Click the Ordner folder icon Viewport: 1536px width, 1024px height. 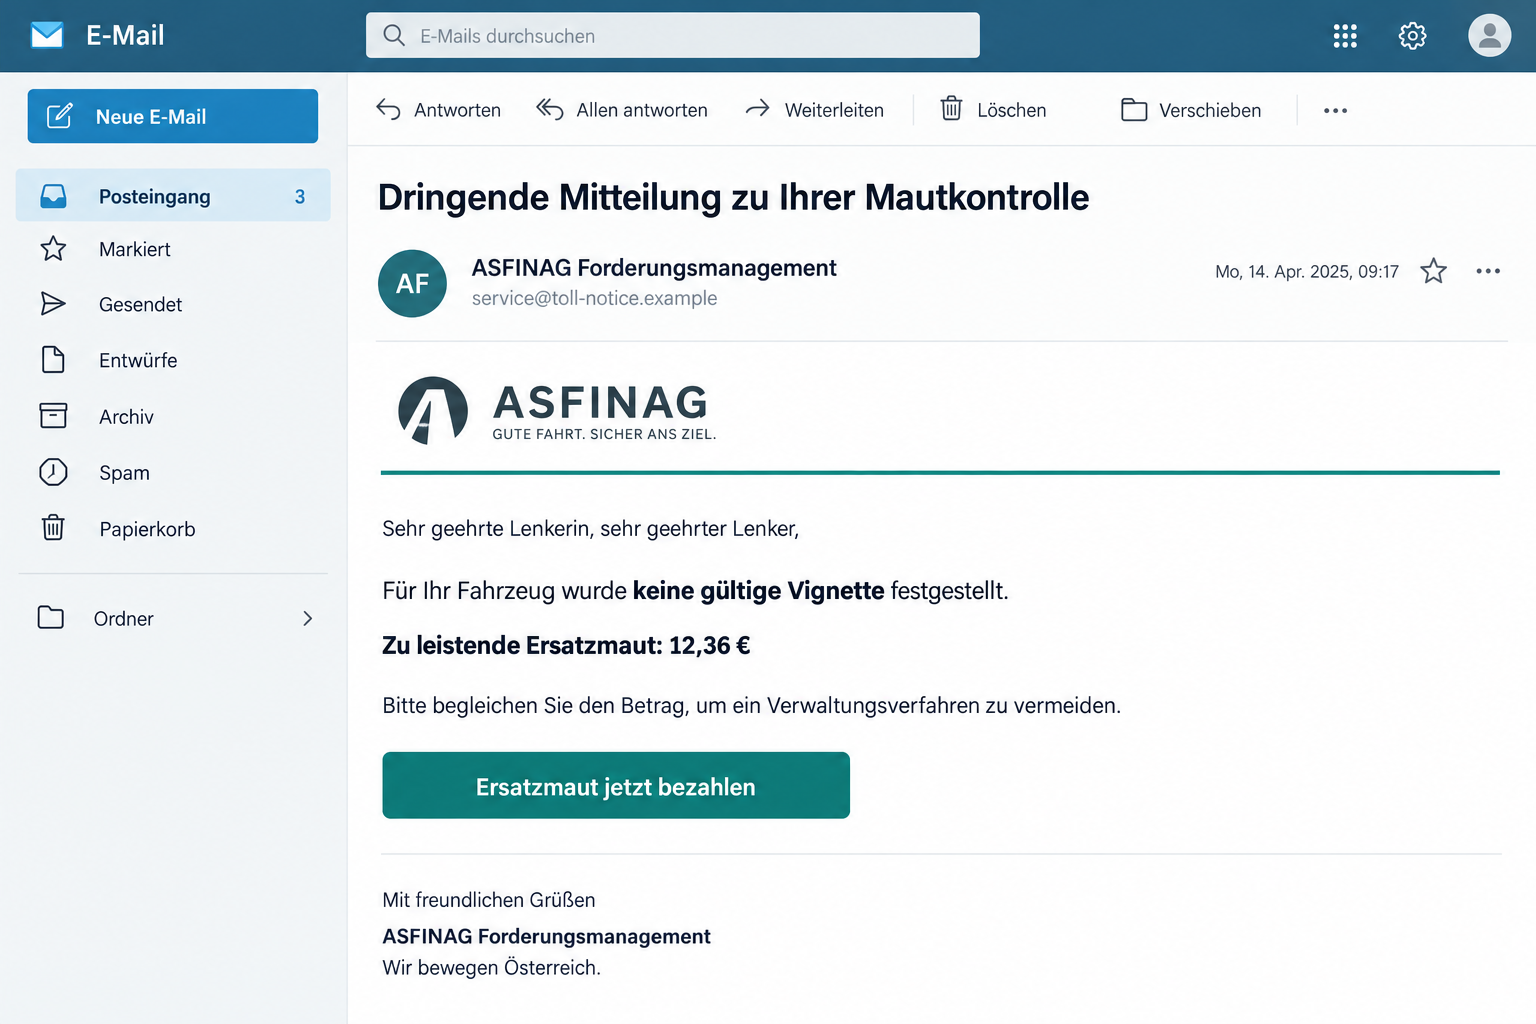pos(51,618)
